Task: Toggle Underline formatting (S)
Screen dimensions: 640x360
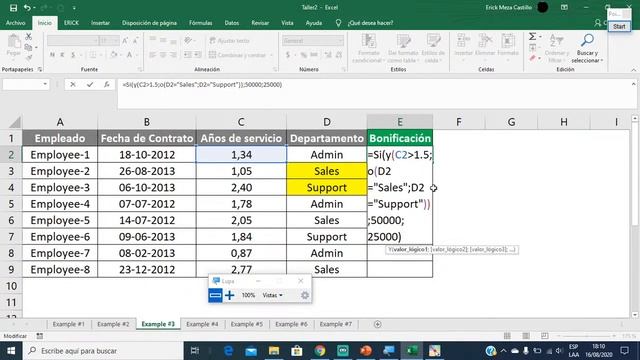Action: coord(73,55)
